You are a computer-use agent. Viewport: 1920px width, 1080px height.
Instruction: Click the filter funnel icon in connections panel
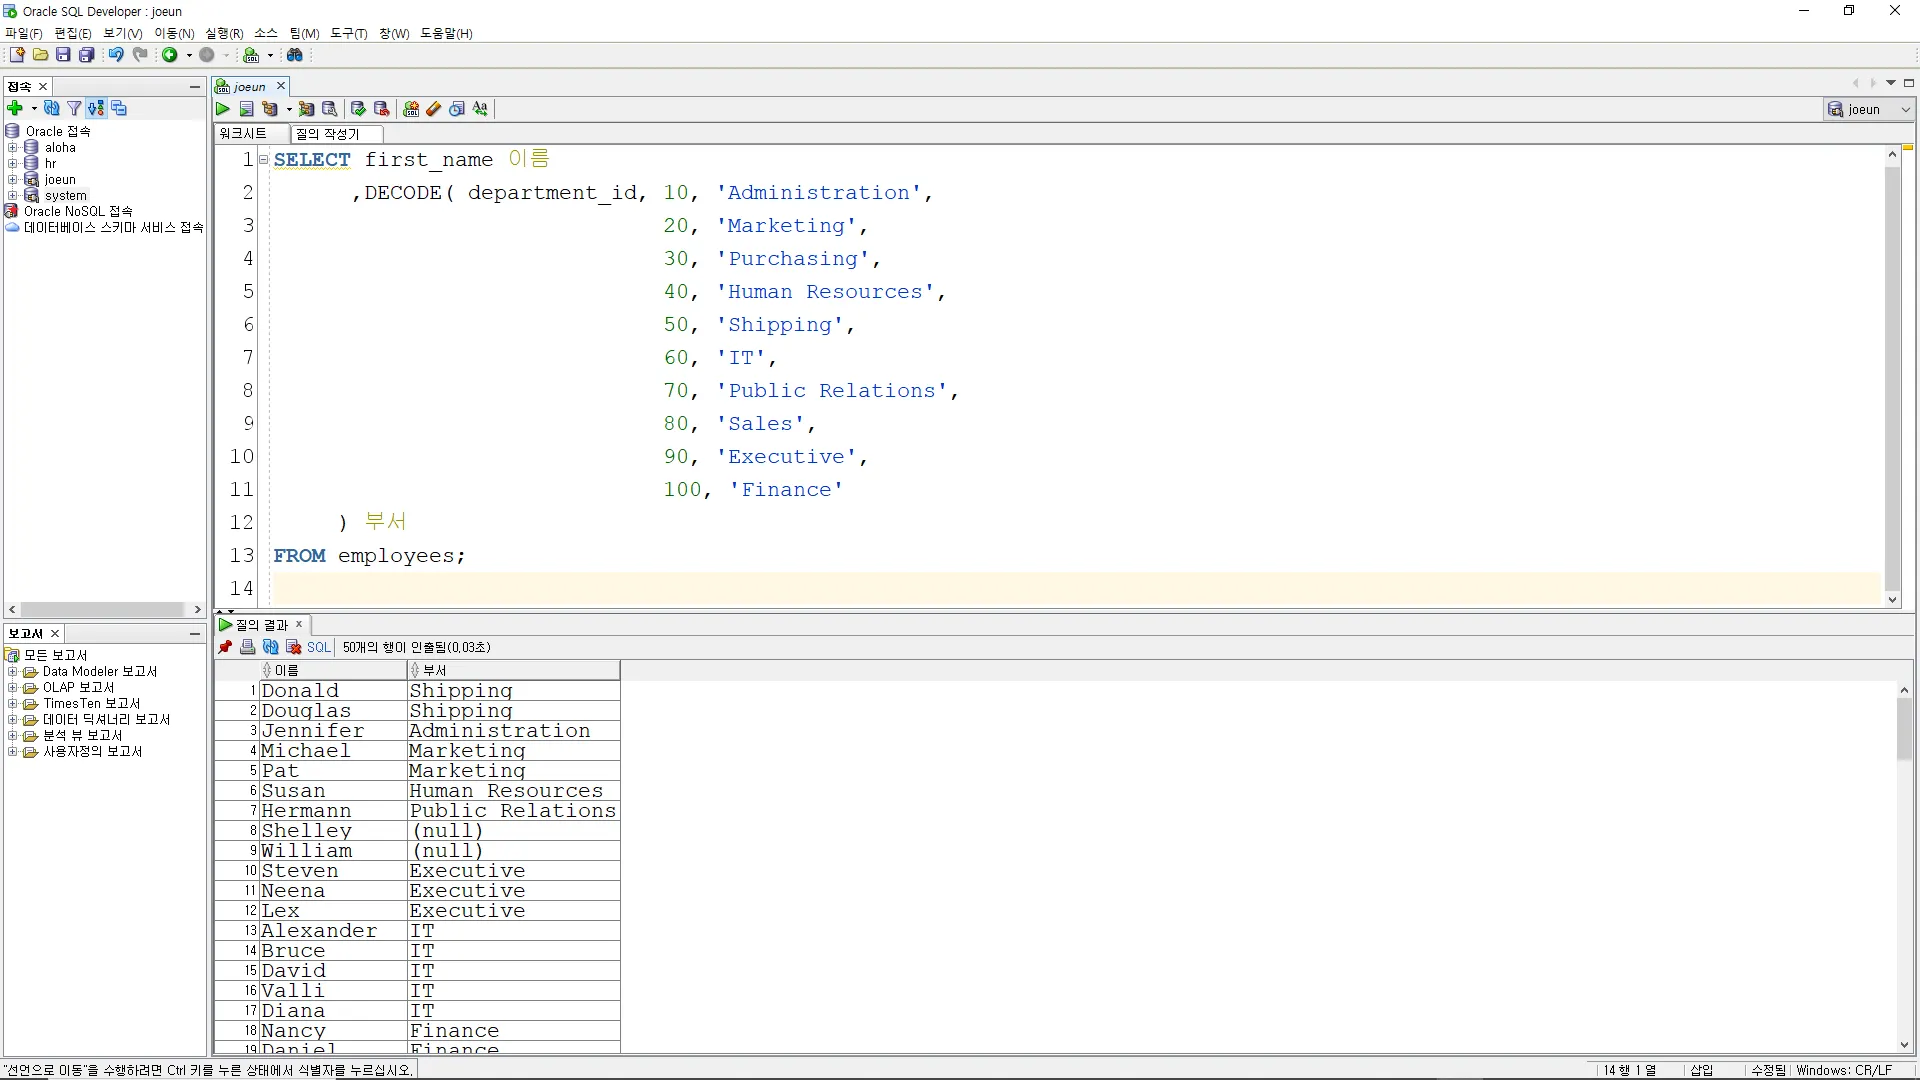[74, 108]
